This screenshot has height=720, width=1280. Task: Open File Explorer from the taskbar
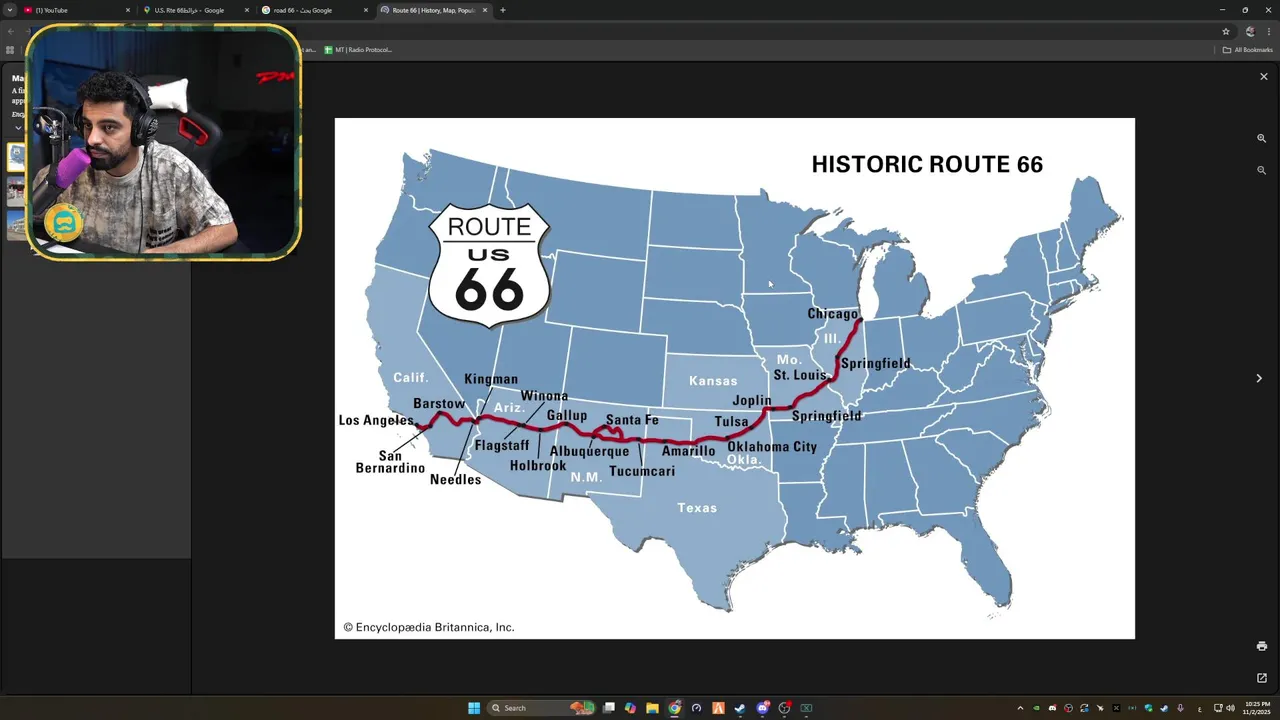pyautogui.click(x=652, y=708)
